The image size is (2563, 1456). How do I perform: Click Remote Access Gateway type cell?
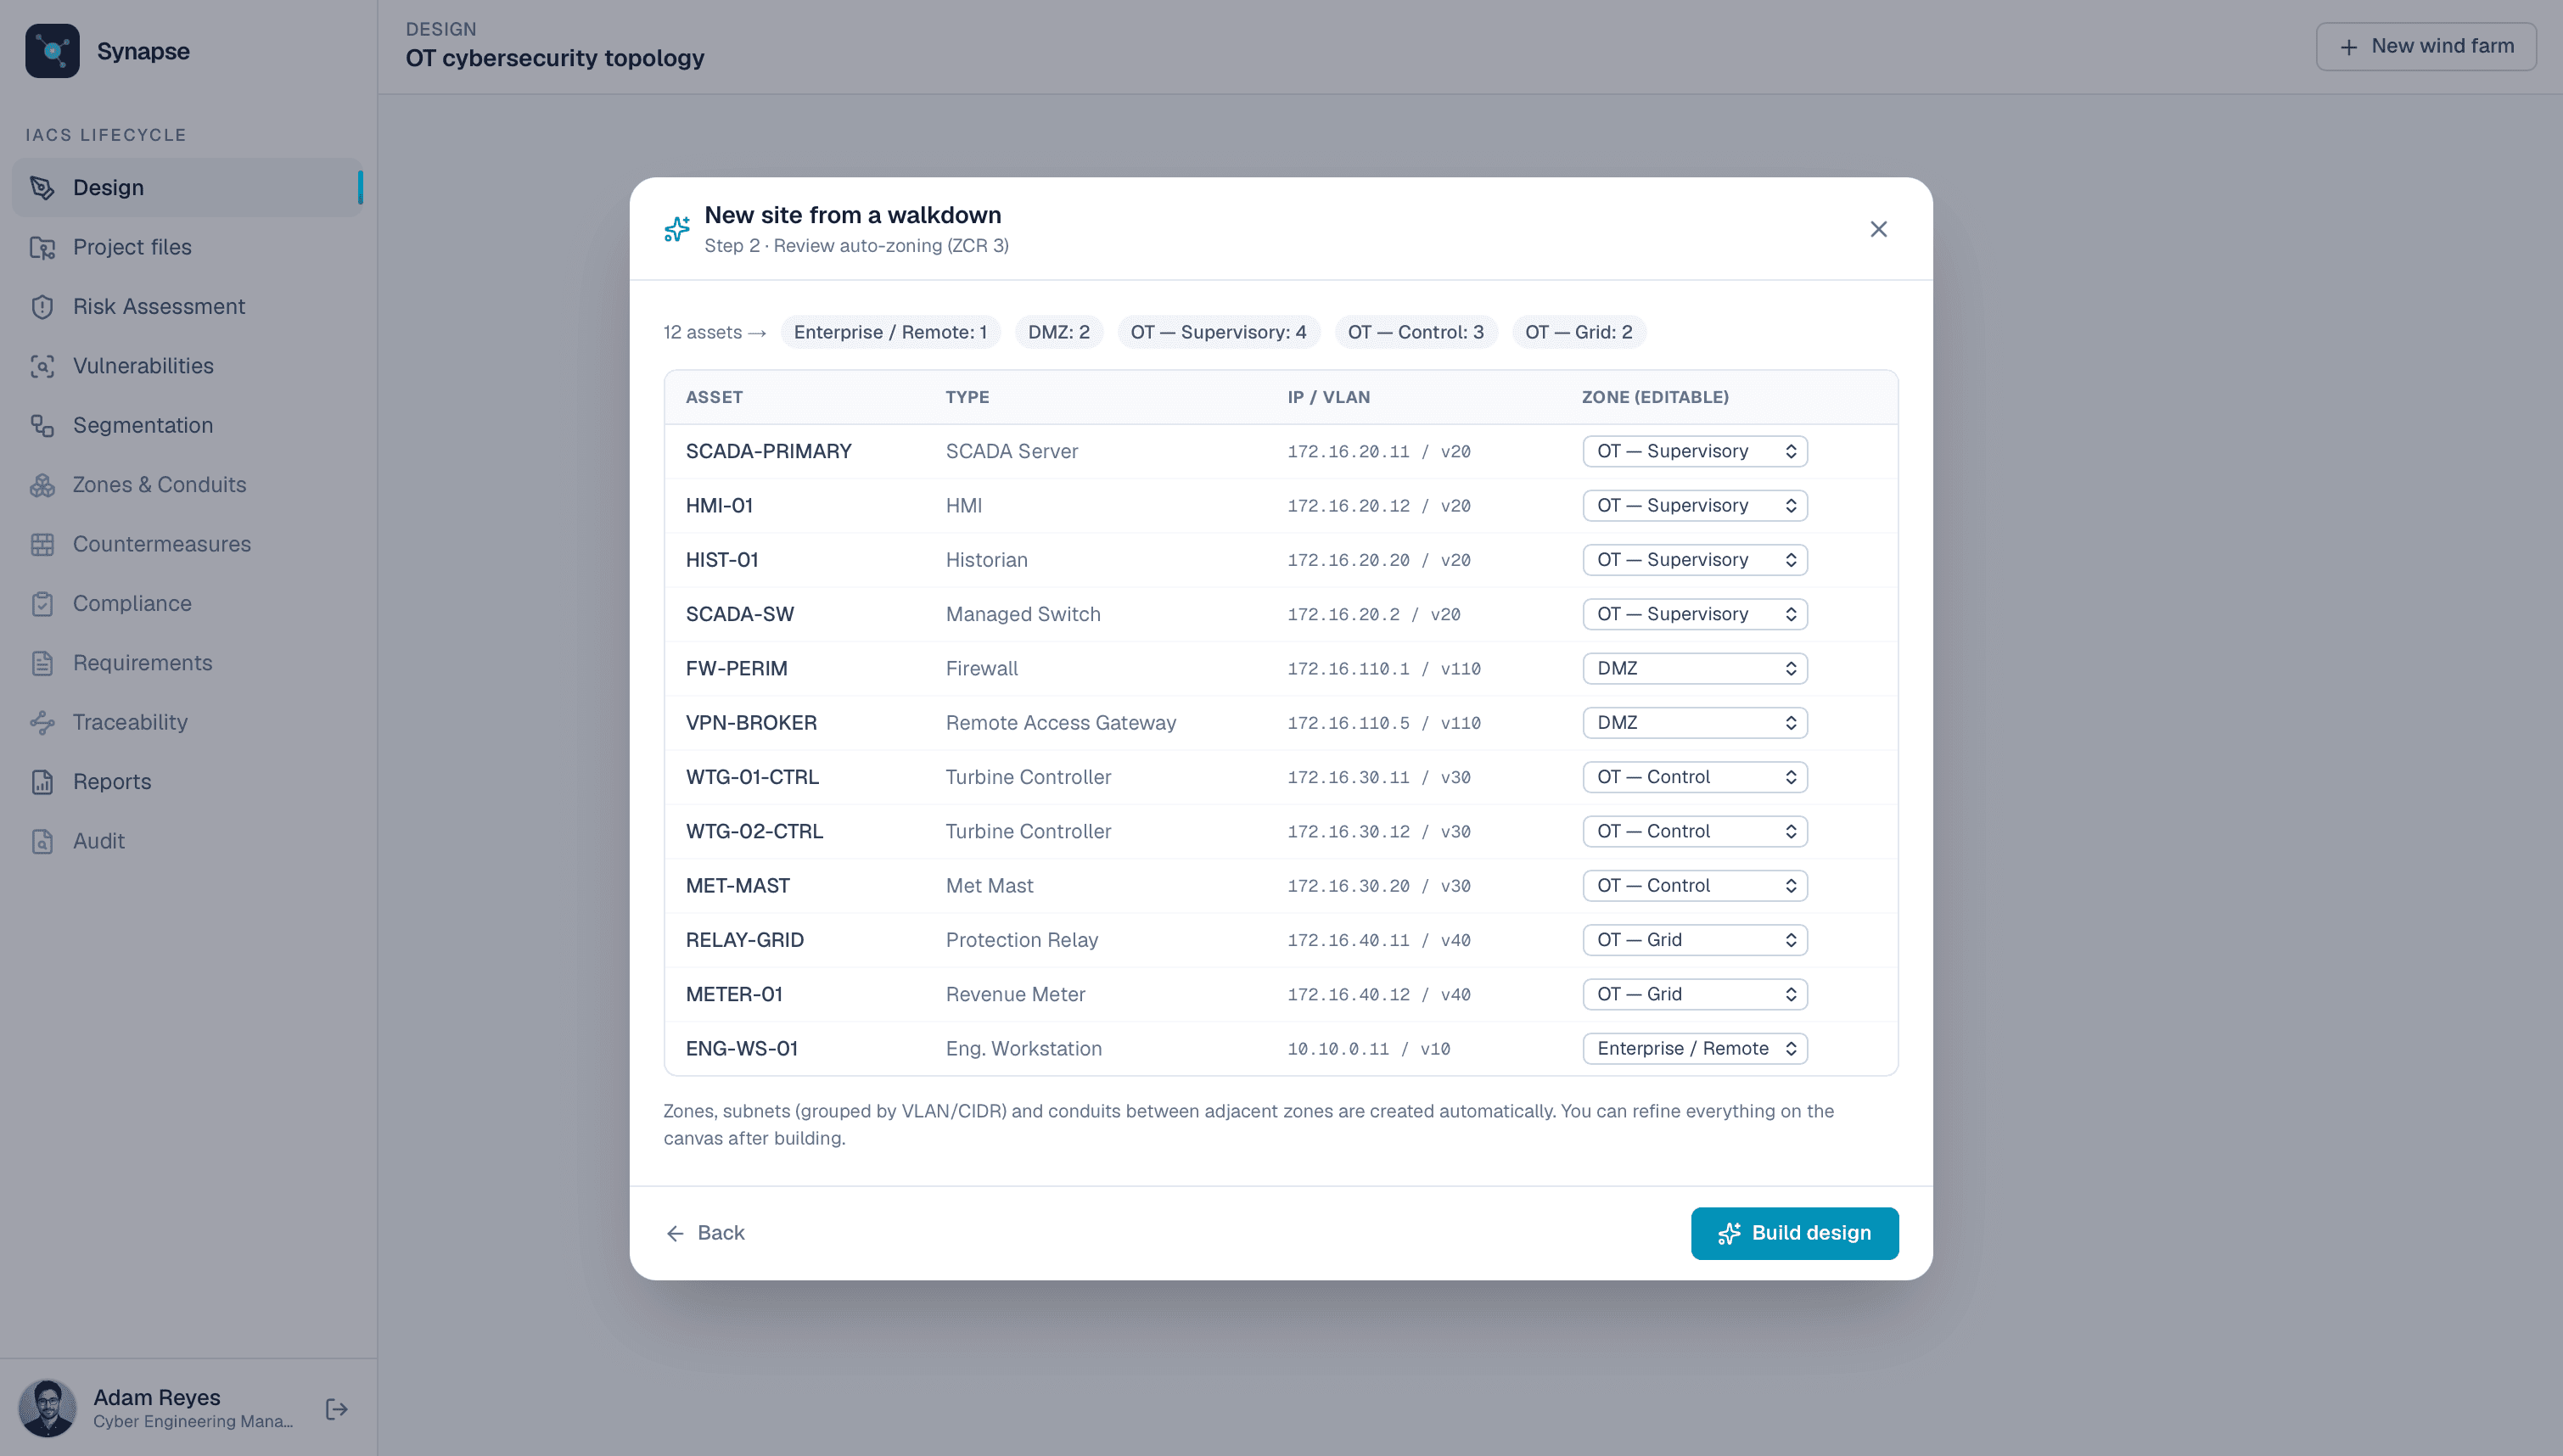coord(1061,723)
